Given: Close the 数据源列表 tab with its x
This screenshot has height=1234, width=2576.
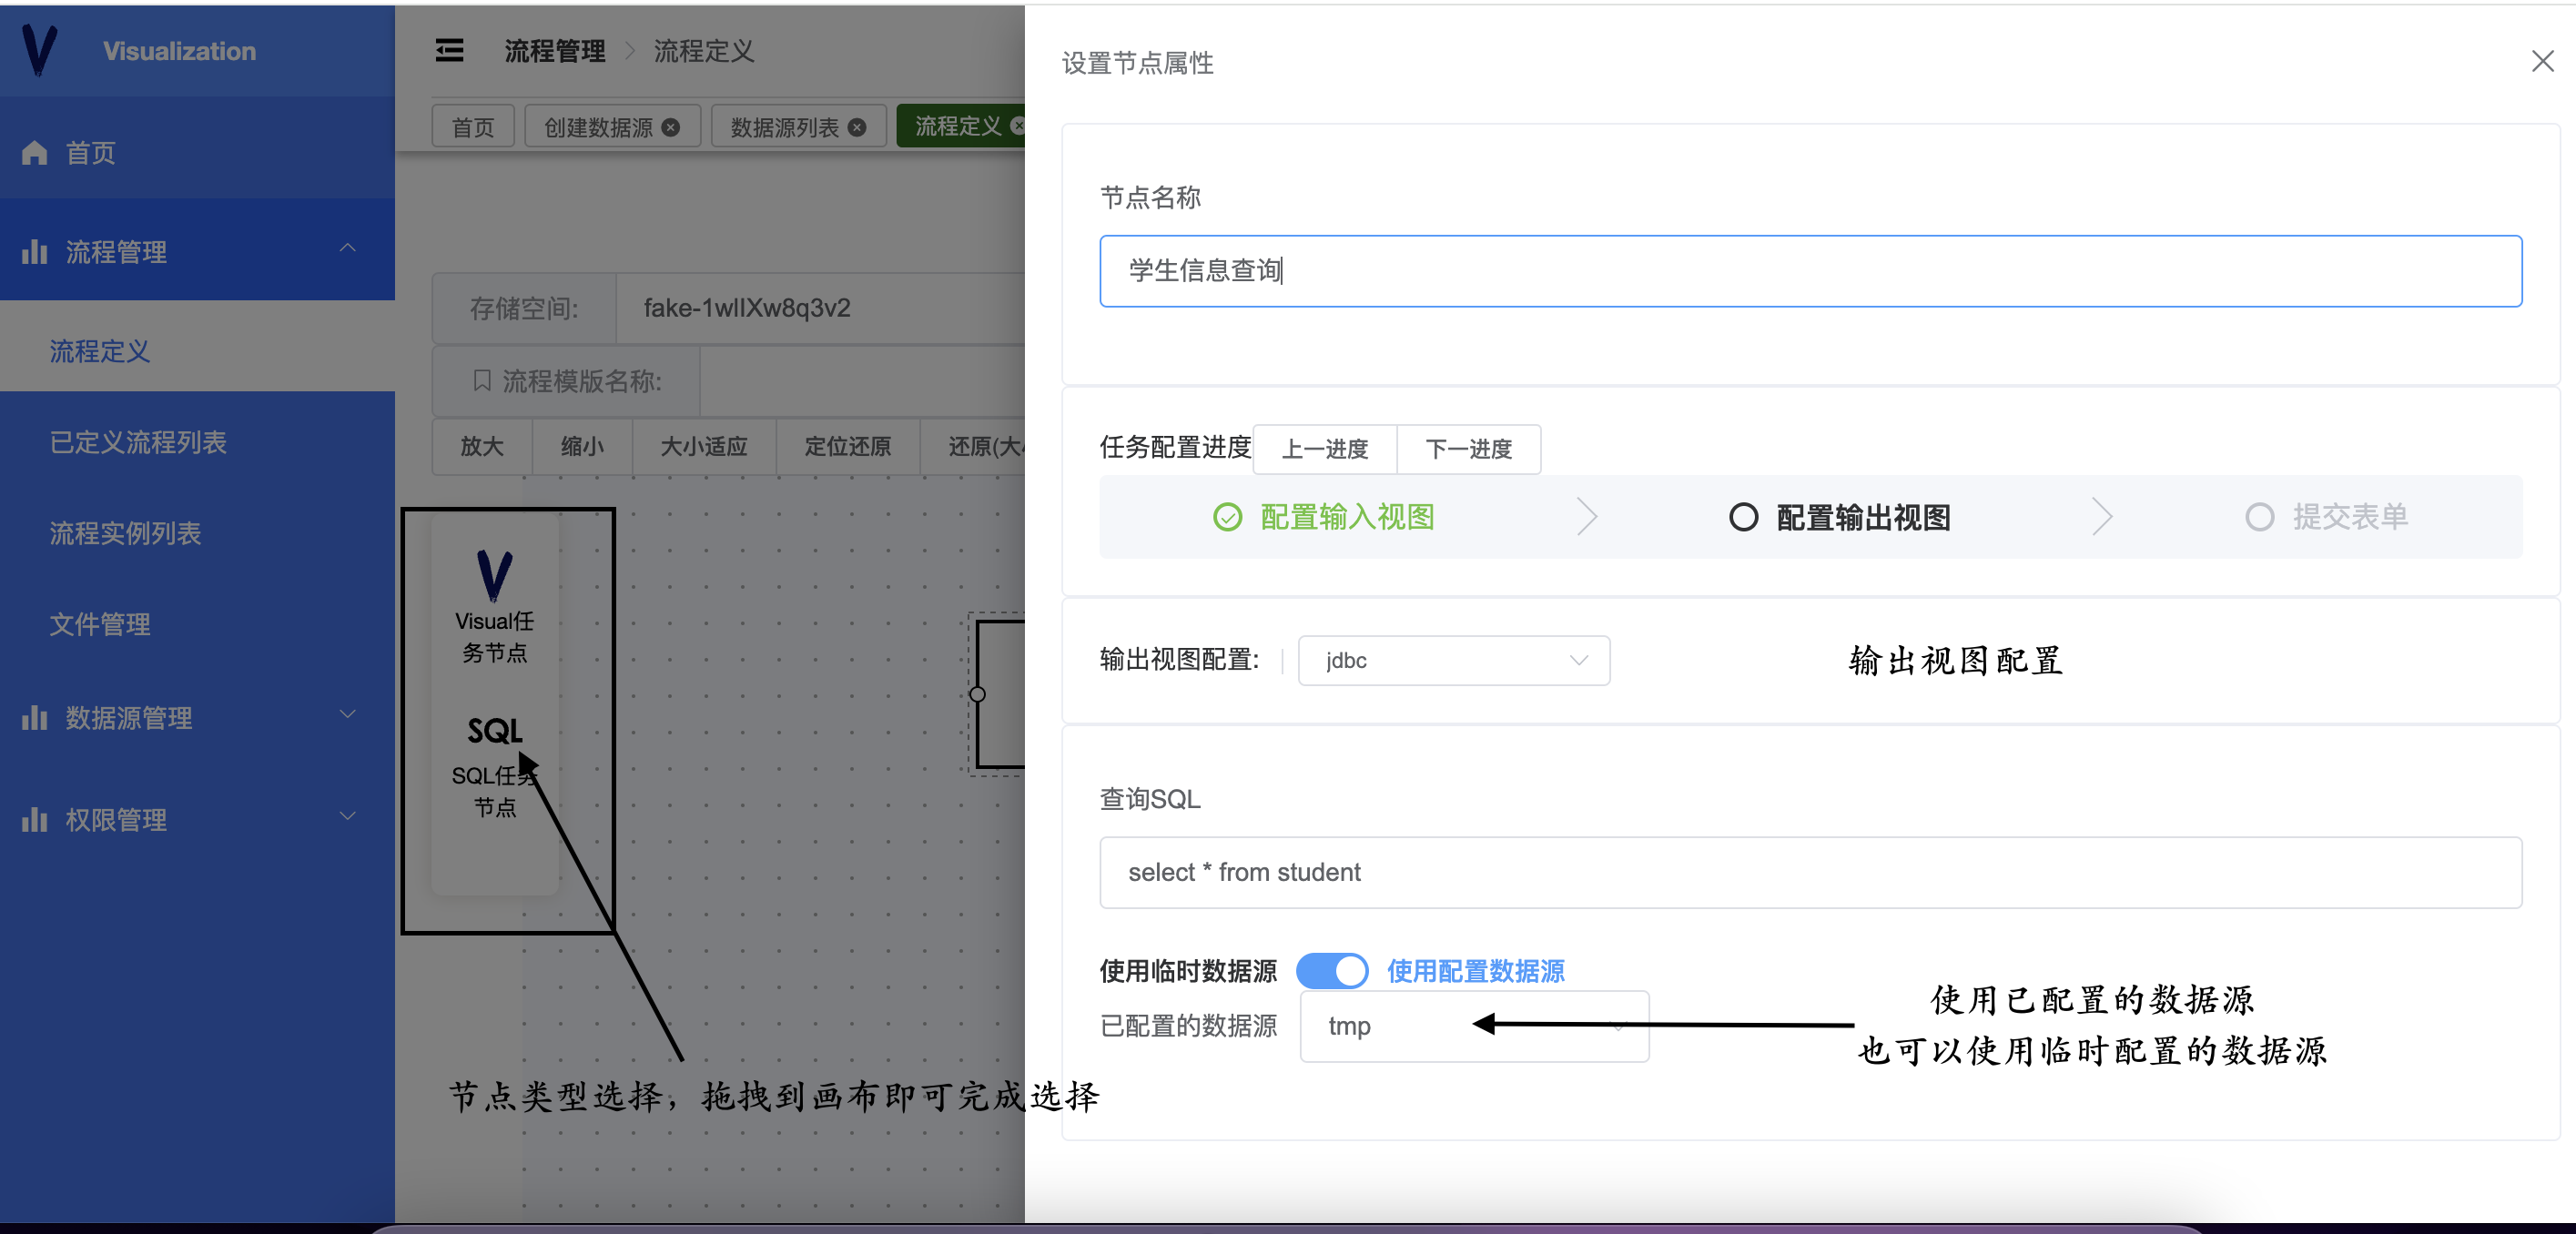Looking at the screenshot, I should coord(857,127).
